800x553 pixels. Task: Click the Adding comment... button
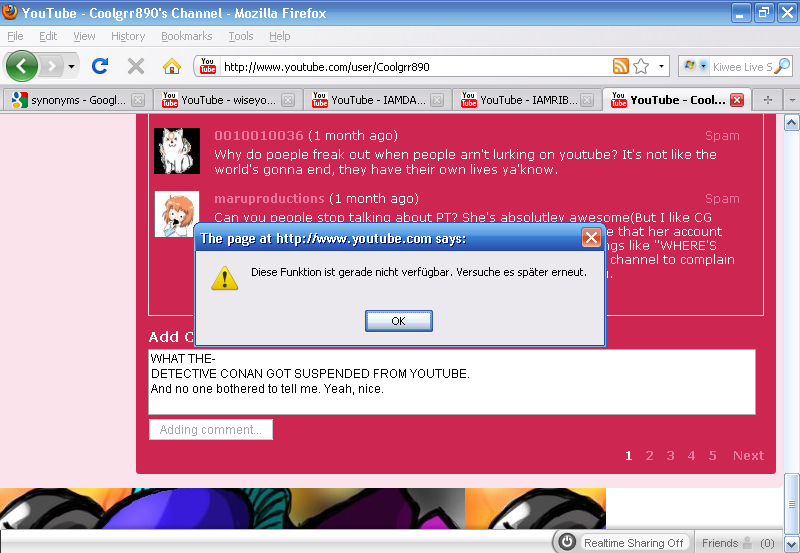[x=211, y=430]
